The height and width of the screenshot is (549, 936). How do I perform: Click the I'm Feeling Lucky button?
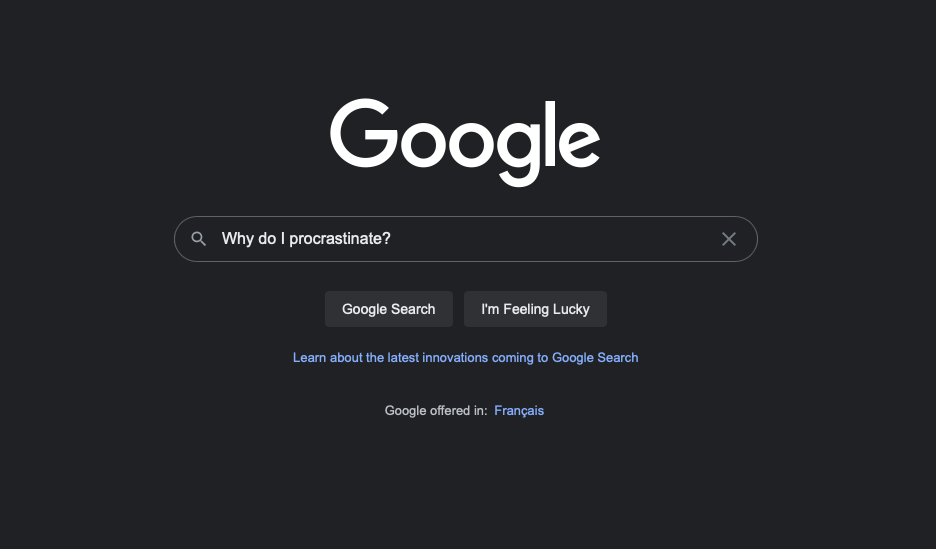tap(535, 309)
